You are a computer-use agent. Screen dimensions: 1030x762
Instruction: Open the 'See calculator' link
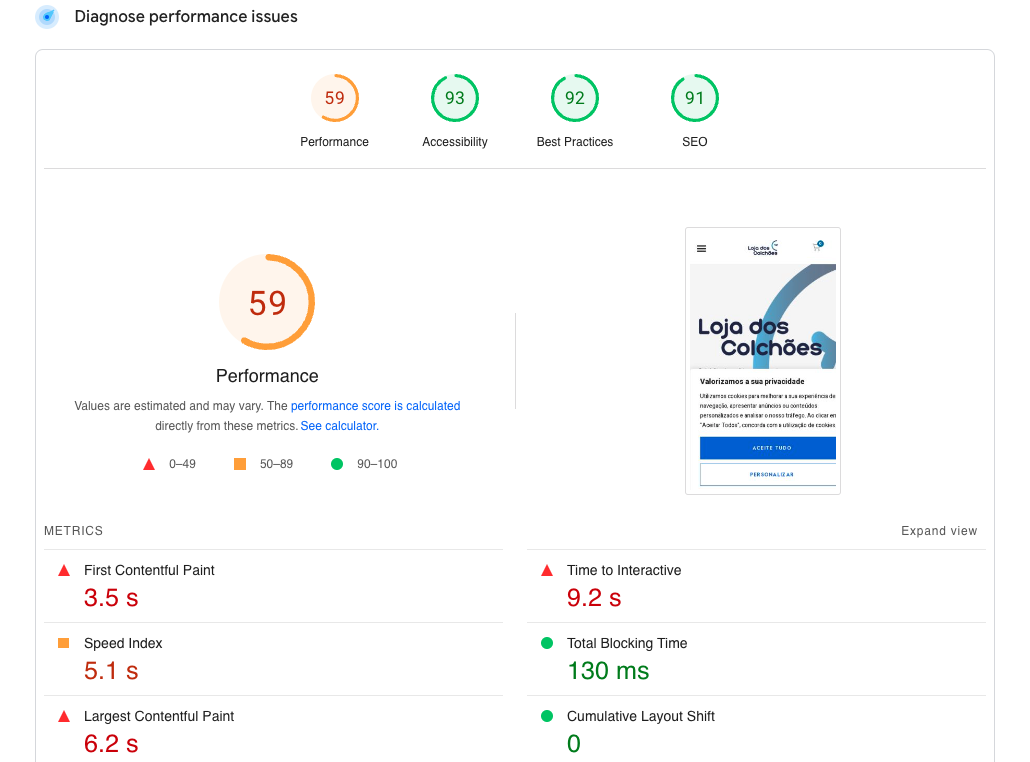339,426
